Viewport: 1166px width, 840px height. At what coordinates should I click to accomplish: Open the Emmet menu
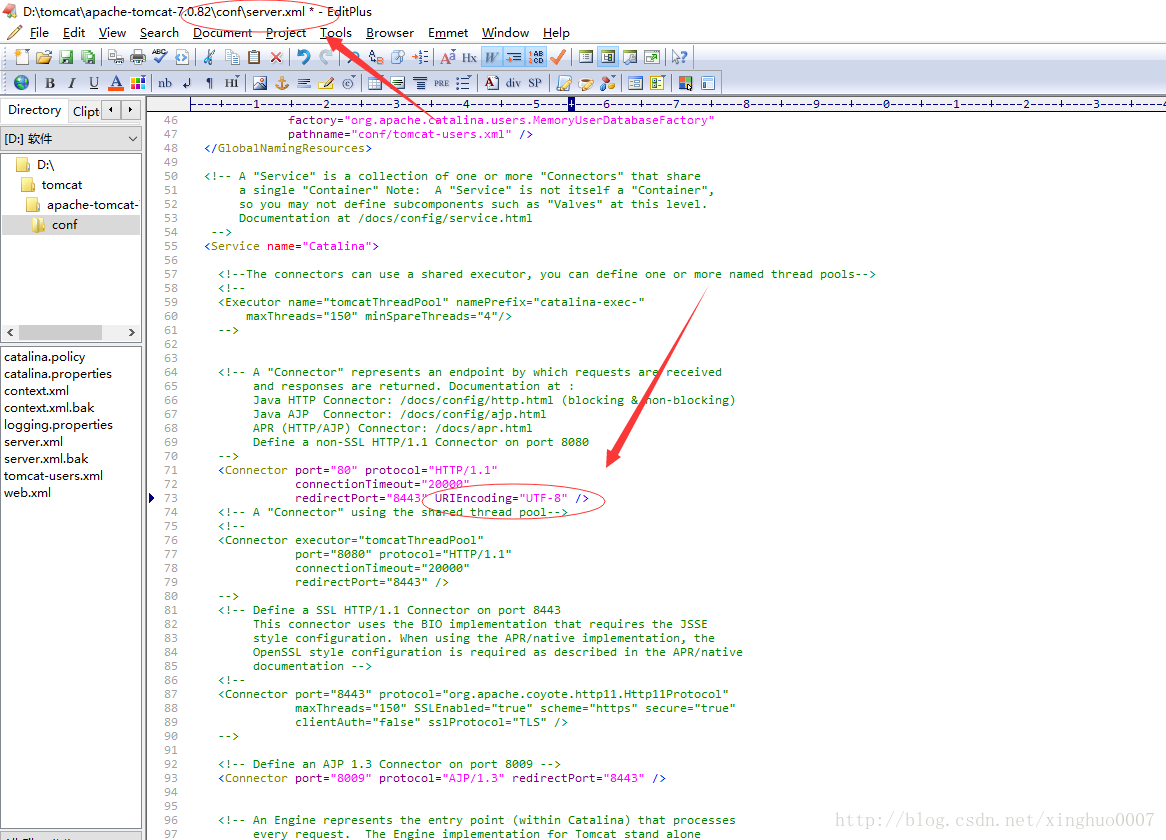click(x=448, y=33)
